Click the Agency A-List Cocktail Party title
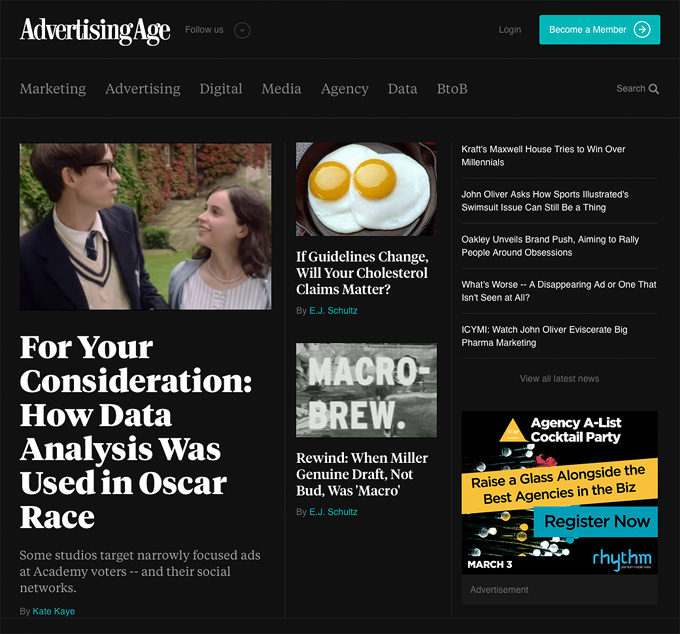 [x=576, y=429]
